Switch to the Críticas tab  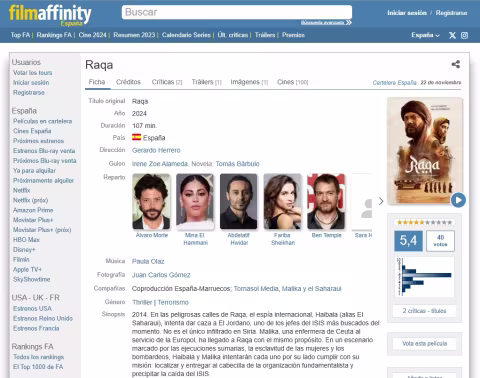[167, 82]
